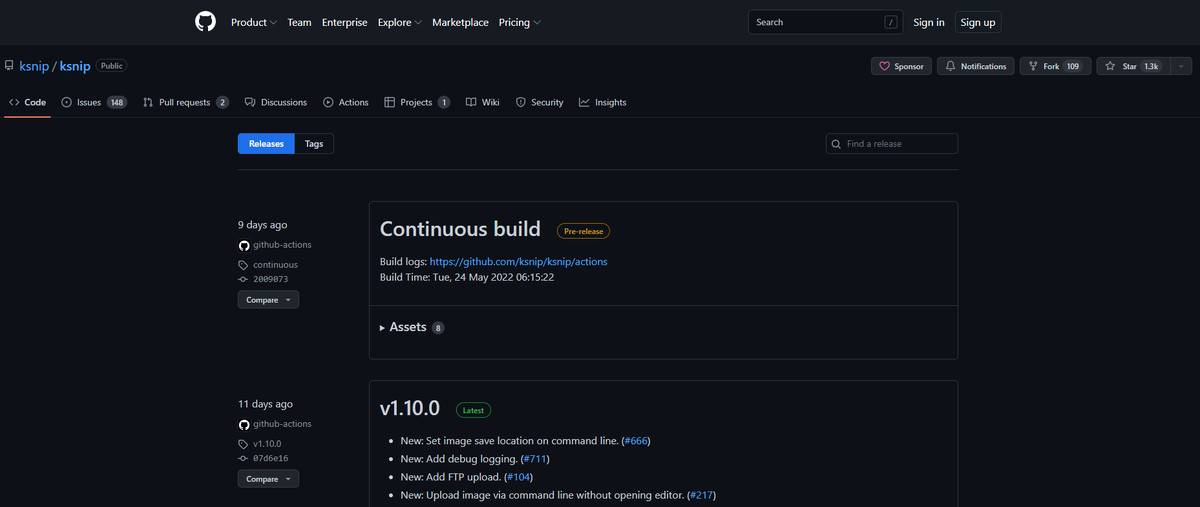Click the heart icon on Sponsor button

pos(884,66)
